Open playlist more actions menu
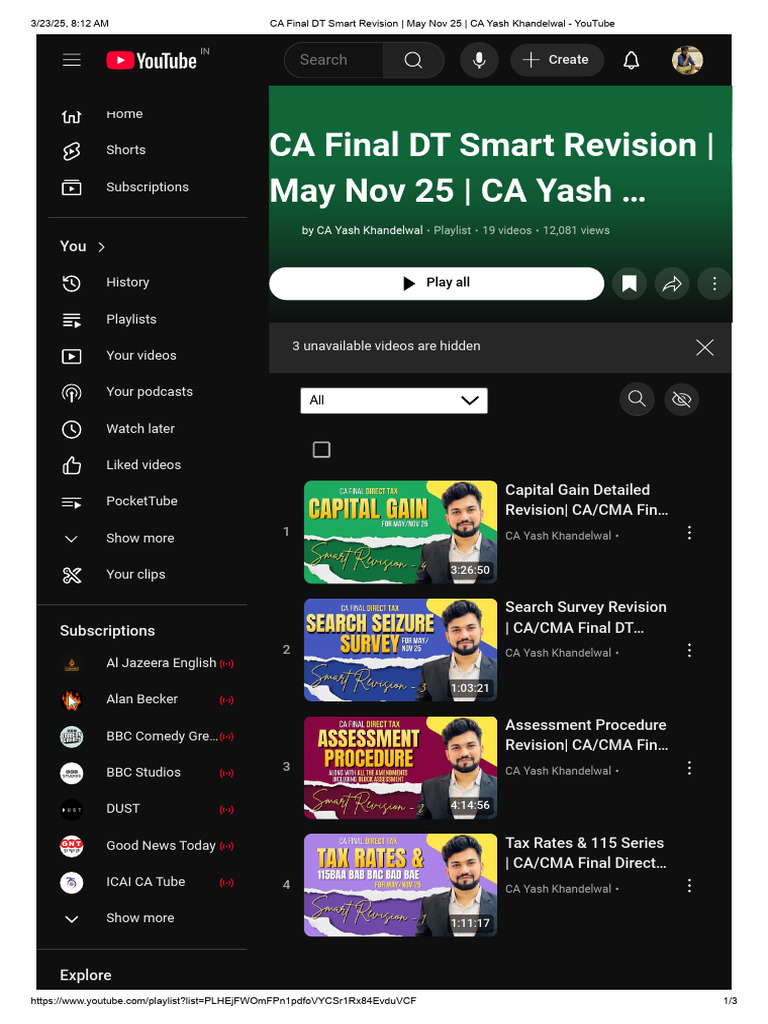768x1024 pixels. click(714, 283)
